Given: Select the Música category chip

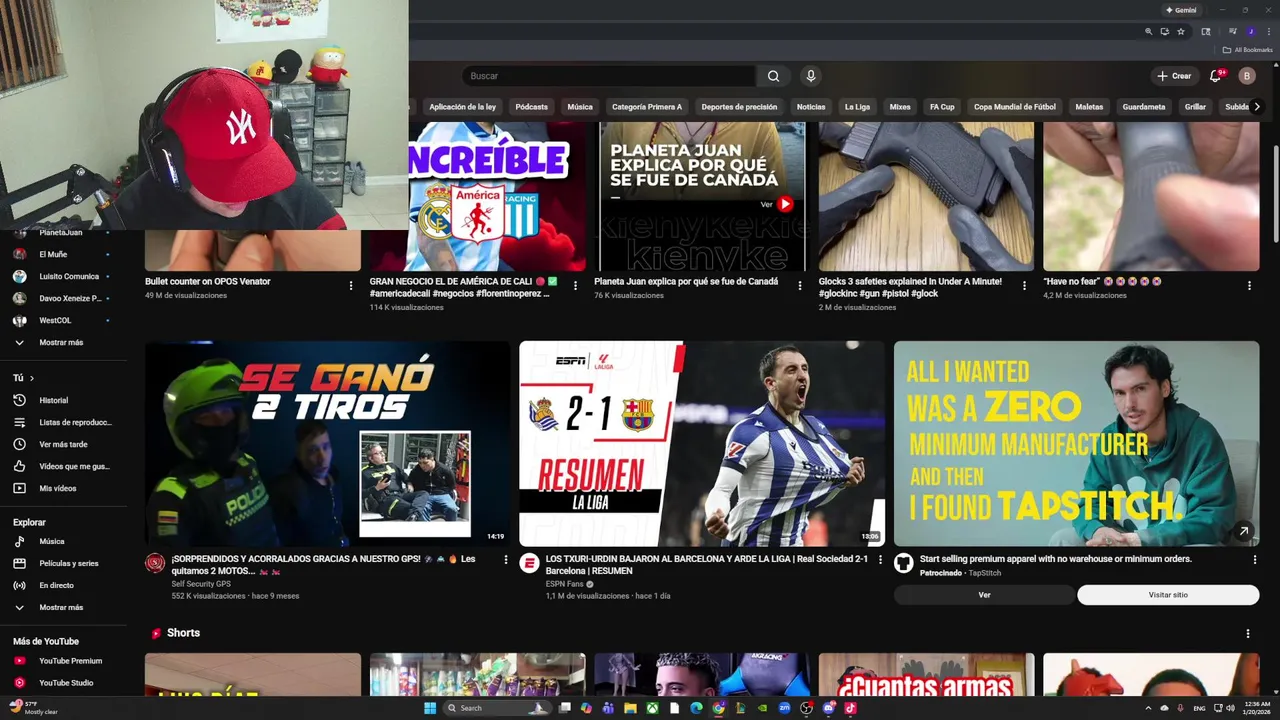Looking at the screenshot, I should 580,107.
